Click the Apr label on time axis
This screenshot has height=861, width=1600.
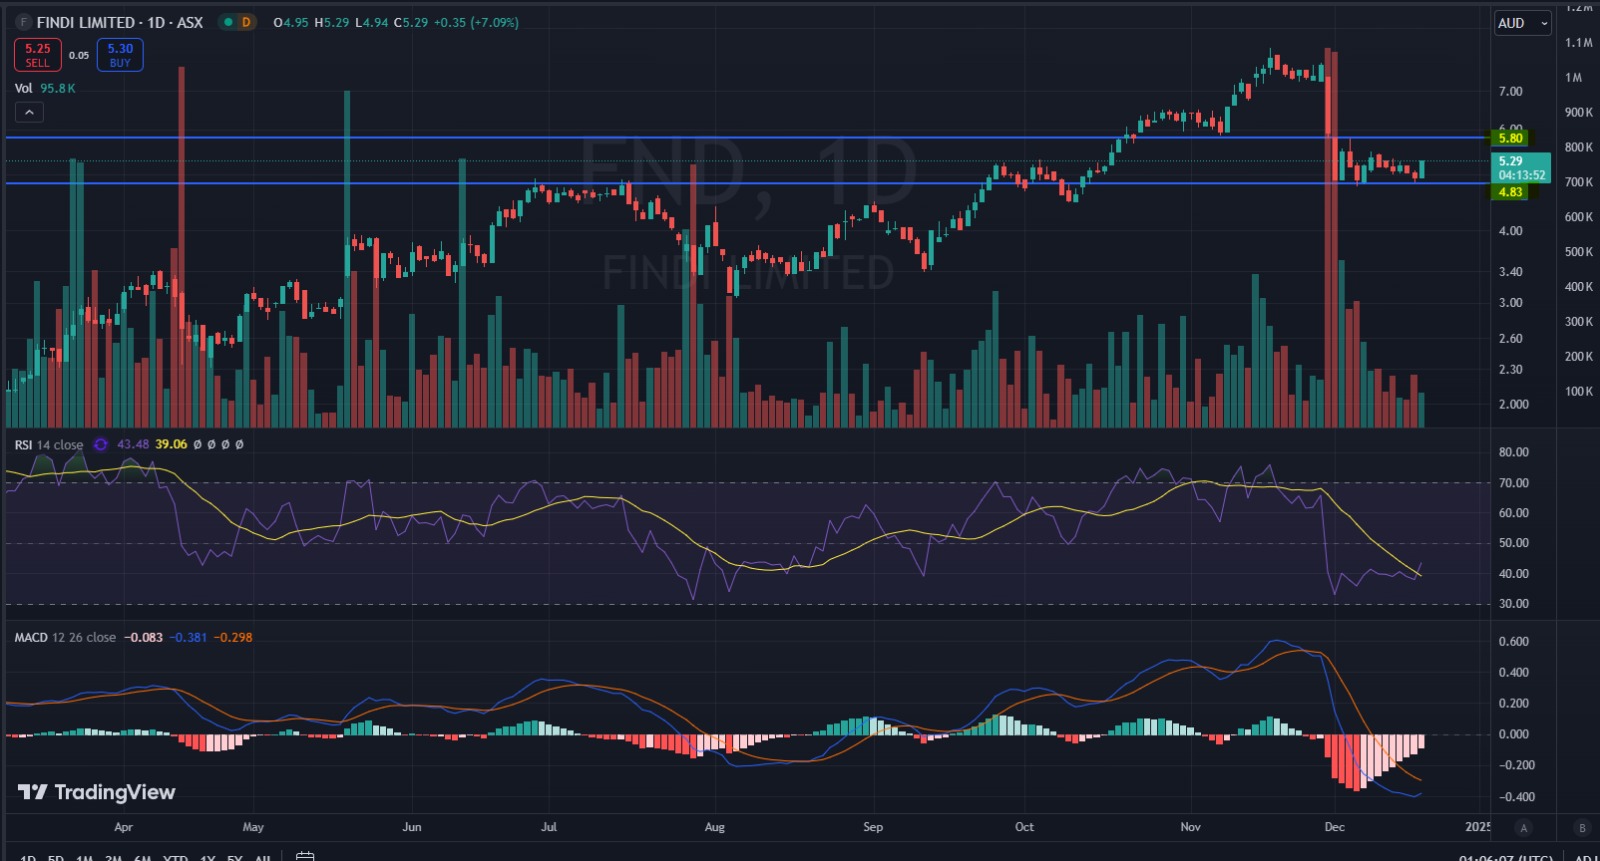(x=123, y=827)
